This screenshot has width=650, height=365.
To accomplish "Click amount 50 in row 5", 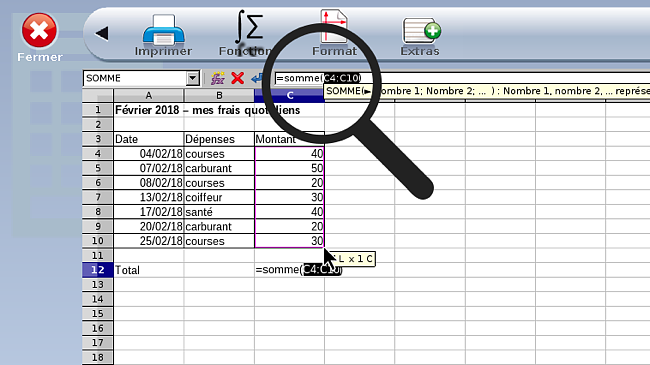I will coord(289,168).
